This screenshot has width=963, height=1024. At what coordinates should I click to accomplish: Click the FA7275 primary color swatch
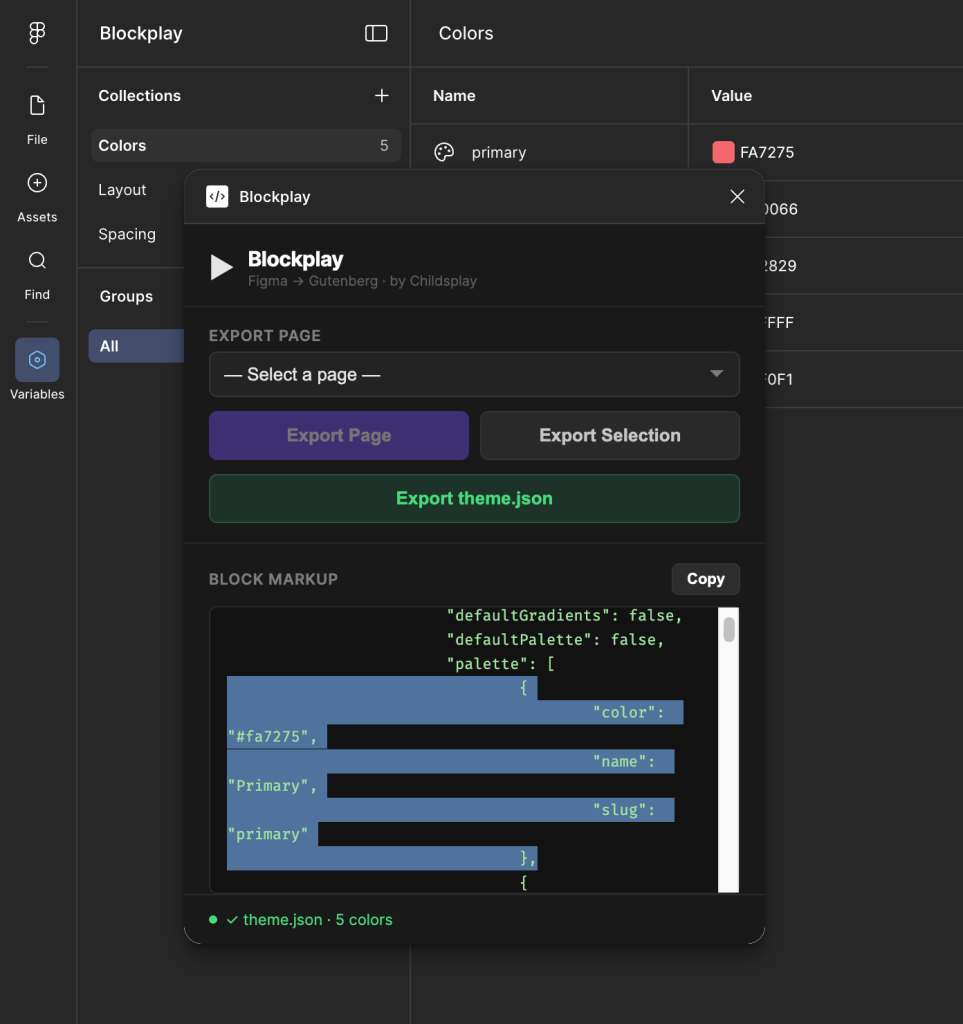pos(723,152)
